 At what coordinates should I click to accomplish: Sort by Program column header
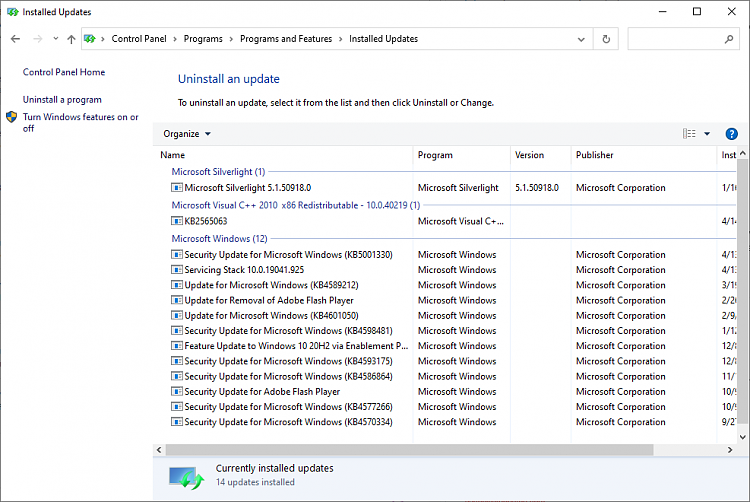(x=462, y=155)
